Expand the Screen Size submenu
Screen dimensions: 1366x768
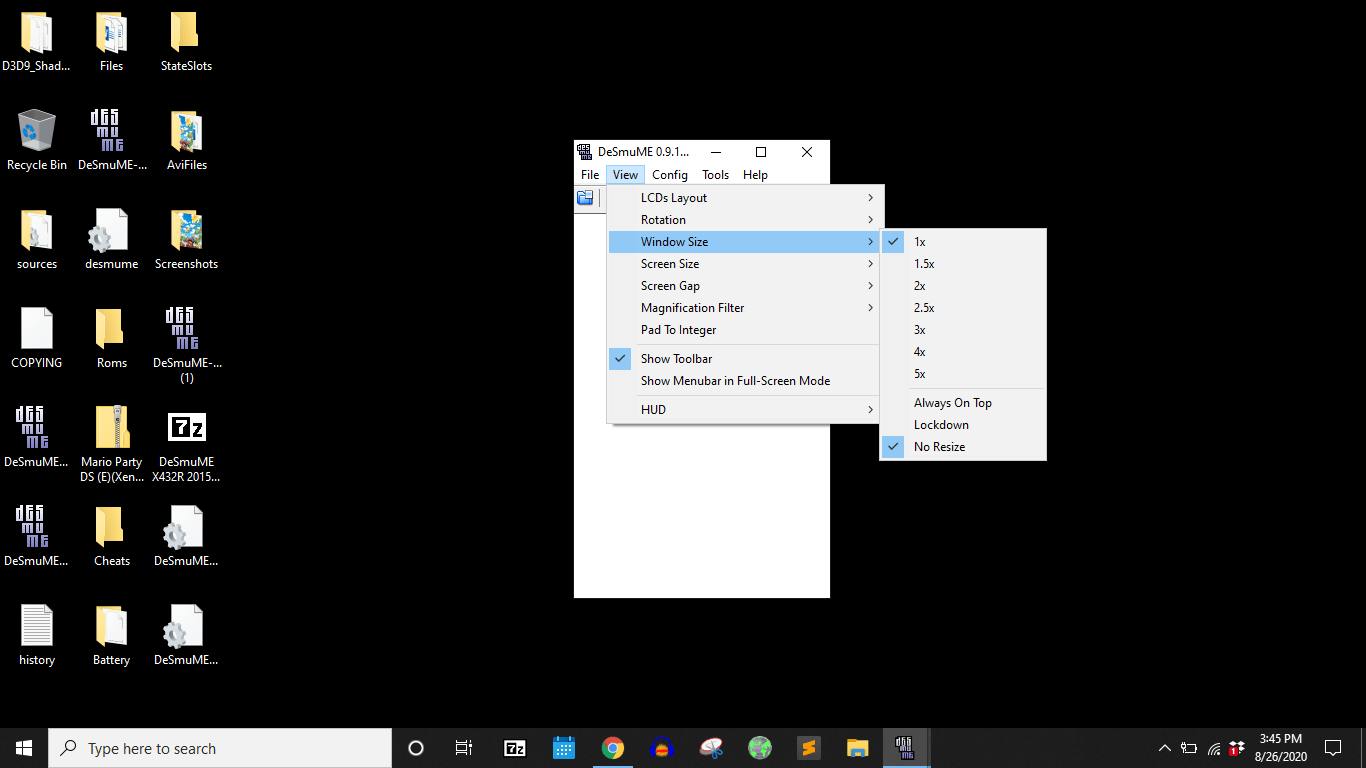[743, 264]
